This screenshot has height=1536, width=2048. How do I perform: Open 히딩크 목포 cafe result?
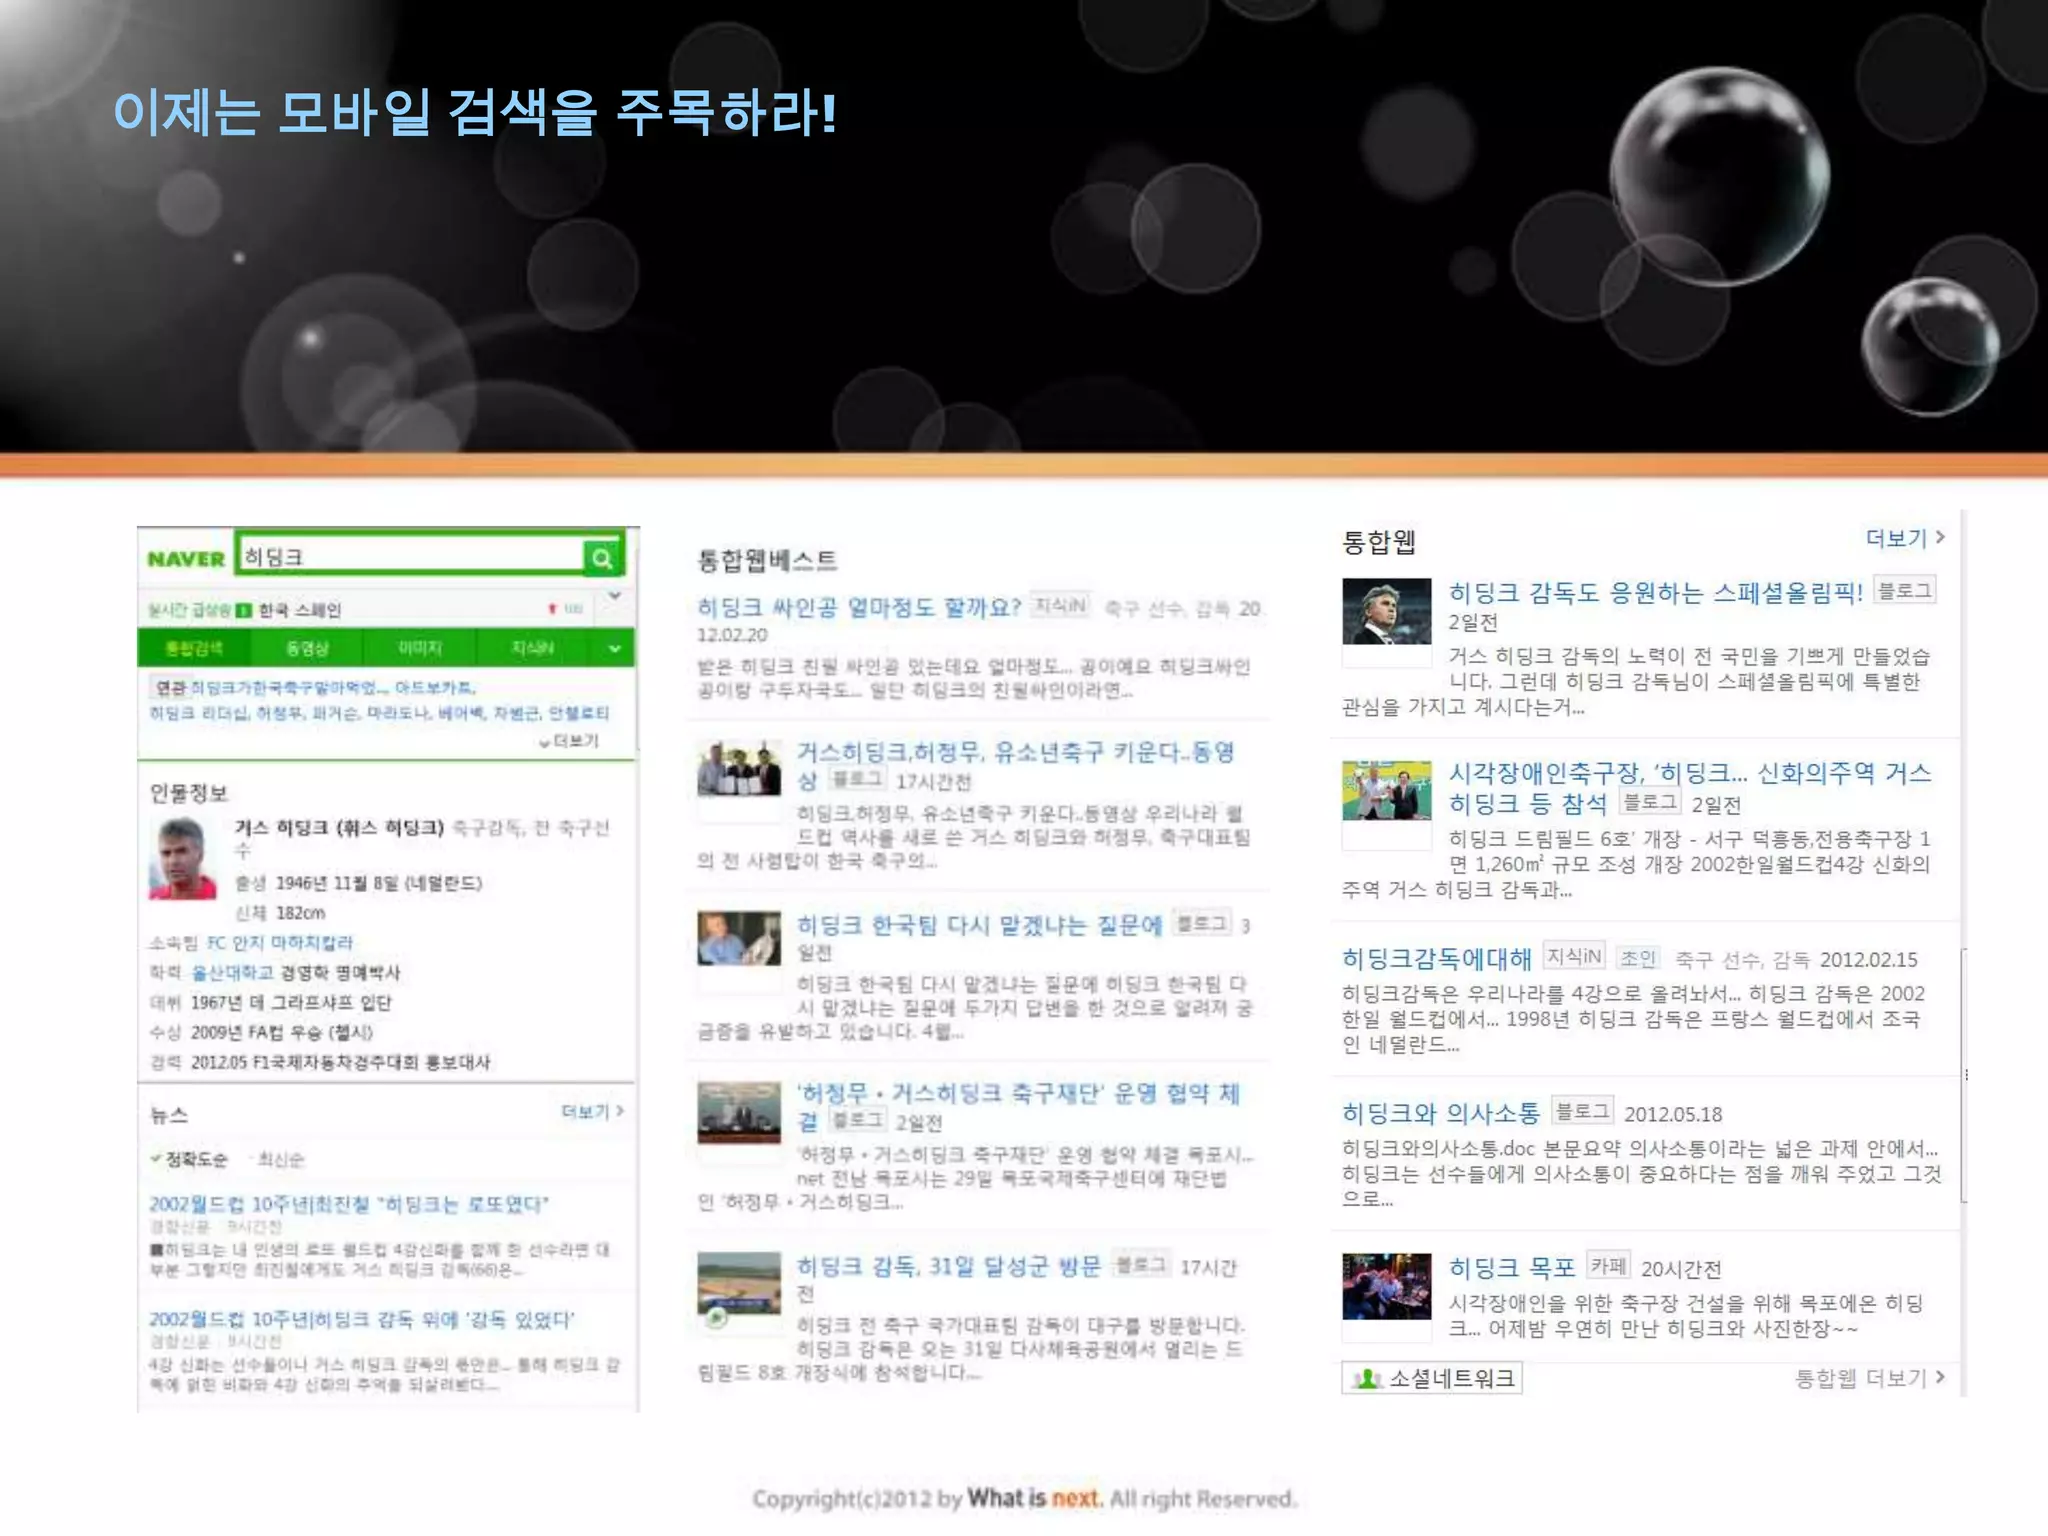coord(1512,1268)
